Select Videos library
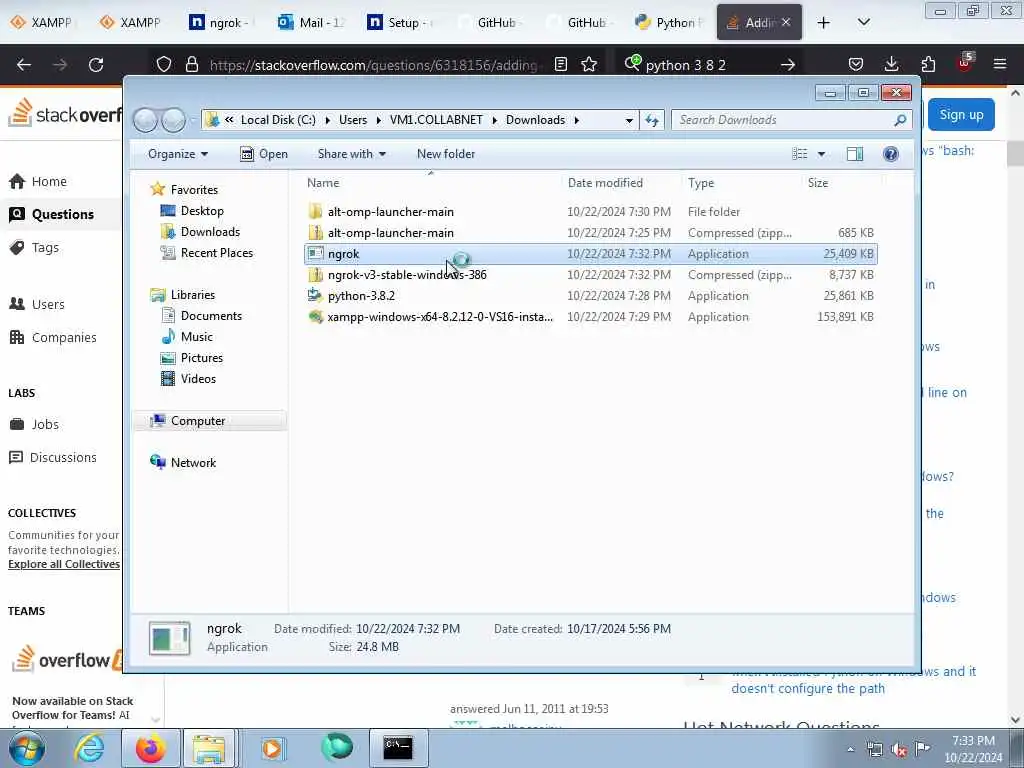This screenshot has width=1024, height=768. [198, 378]
